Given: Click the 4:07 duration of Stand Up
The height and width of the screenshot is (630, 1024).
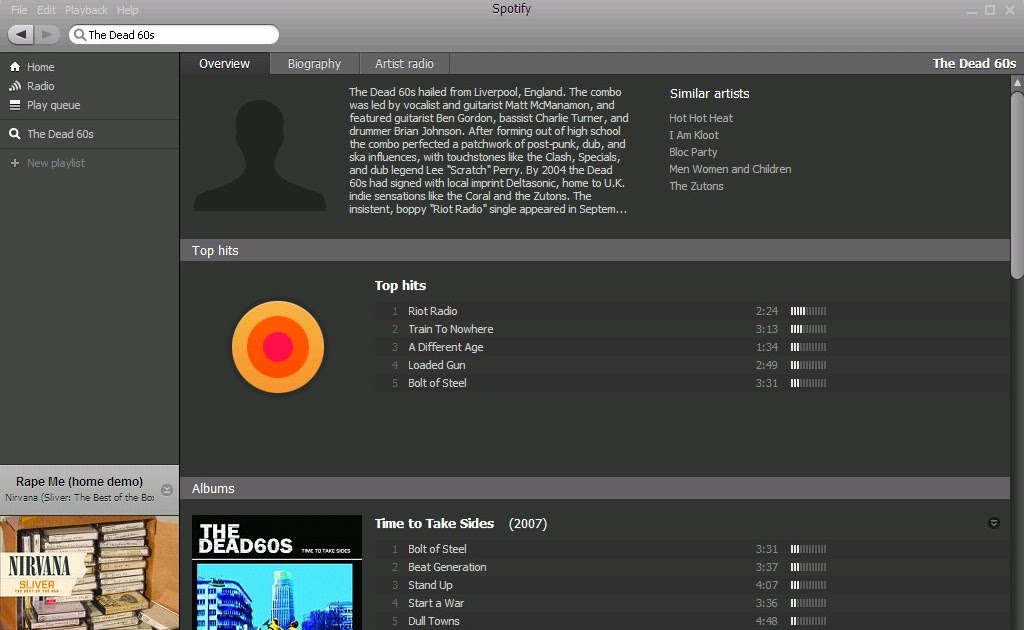Looking at the screenshot, I should tap(767, 585).
